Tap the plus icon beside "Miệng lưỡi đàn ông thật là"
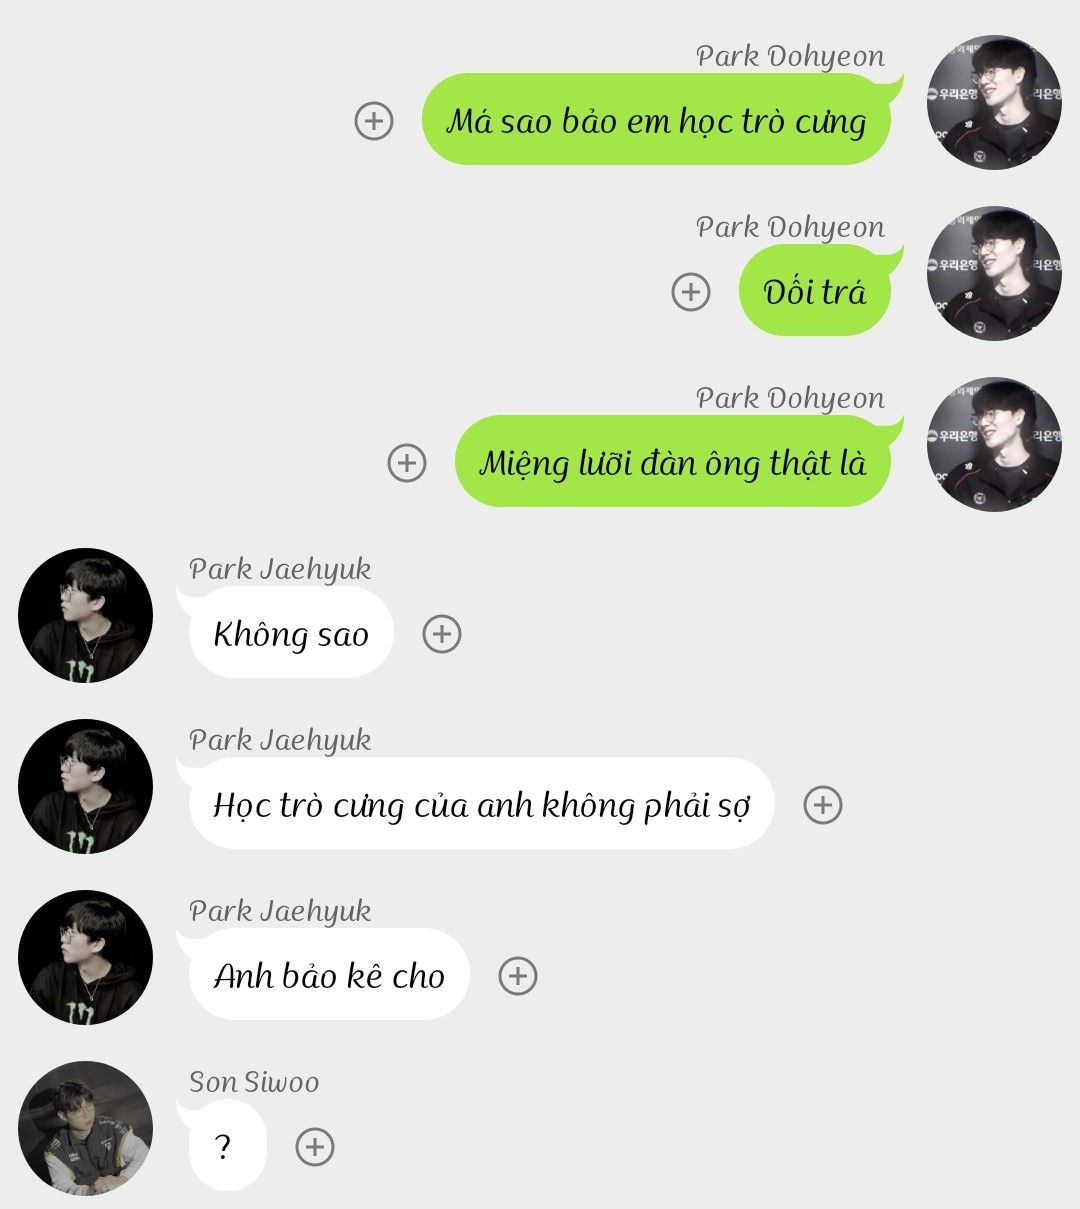 click(x=406, y=463)
